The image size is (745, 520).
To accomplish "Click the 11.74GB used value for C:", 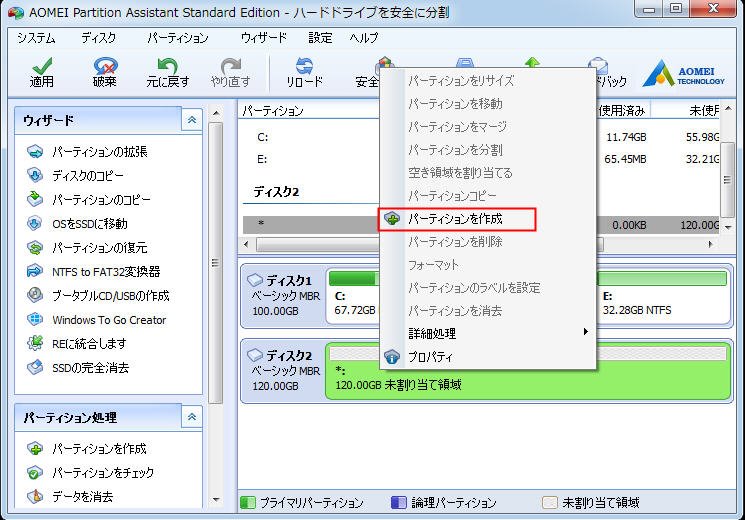I will tap(626, 137).
